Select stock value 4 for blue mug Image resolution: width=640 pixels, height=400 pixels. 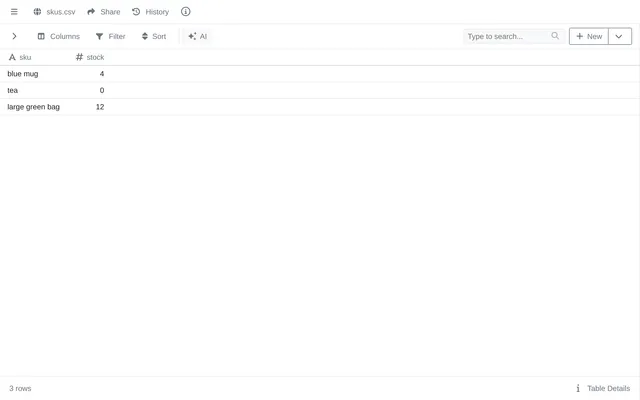pos(102,74)
